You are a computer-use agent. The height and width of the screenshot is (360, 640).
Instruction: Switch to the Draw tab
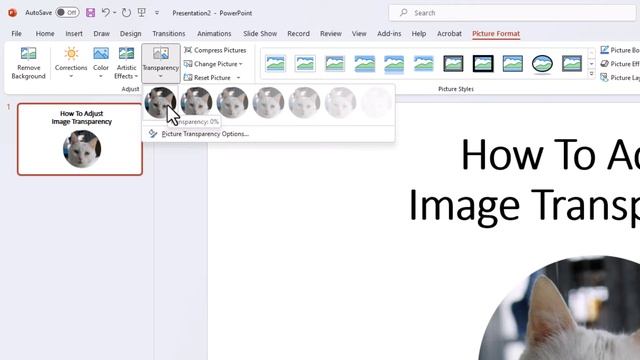(101, 33)
